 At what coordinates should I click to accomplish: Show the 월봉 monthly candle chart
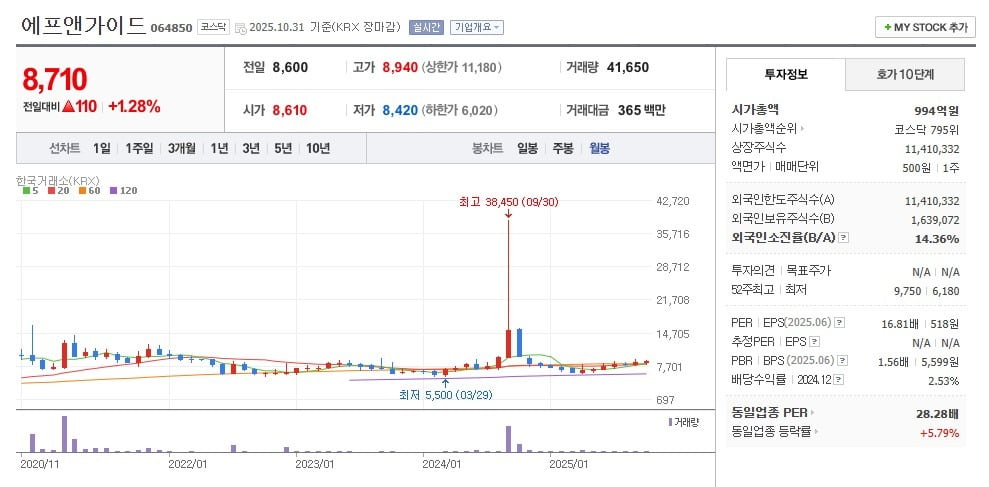point(599,149)
